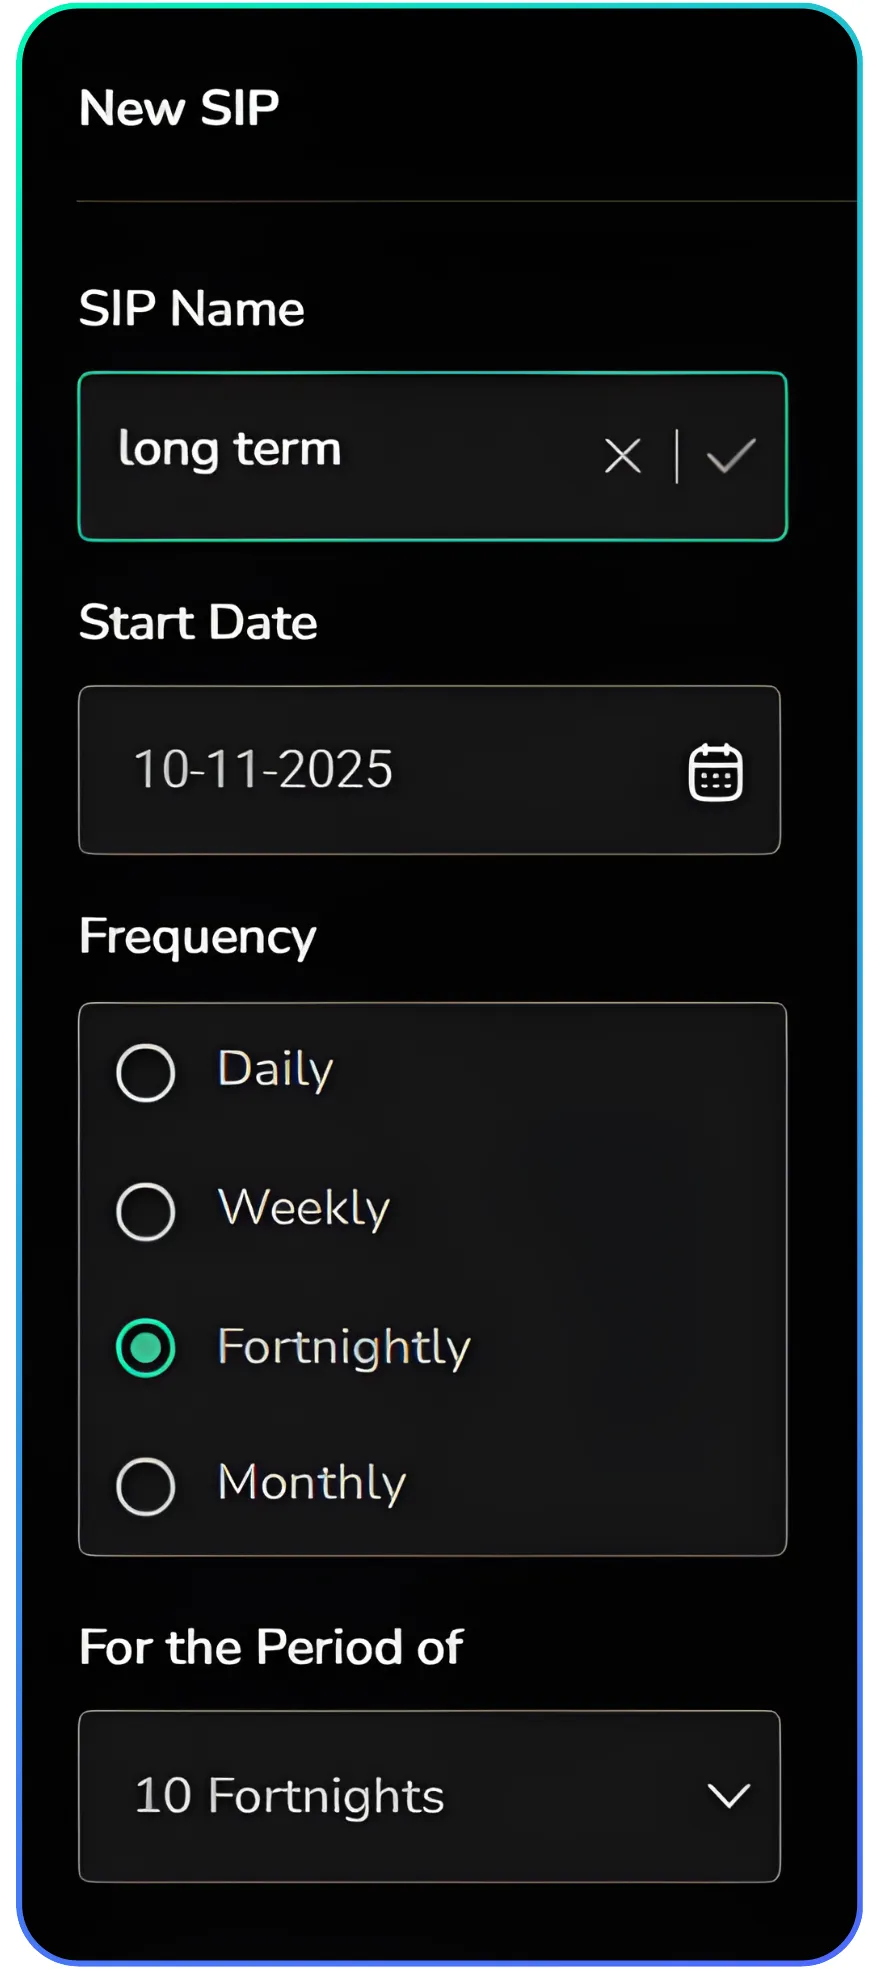The height and width of the screenshot is (1979, 880).
Task: Click the Start Date field showing 10-11-2025
Action: [380, 770]
